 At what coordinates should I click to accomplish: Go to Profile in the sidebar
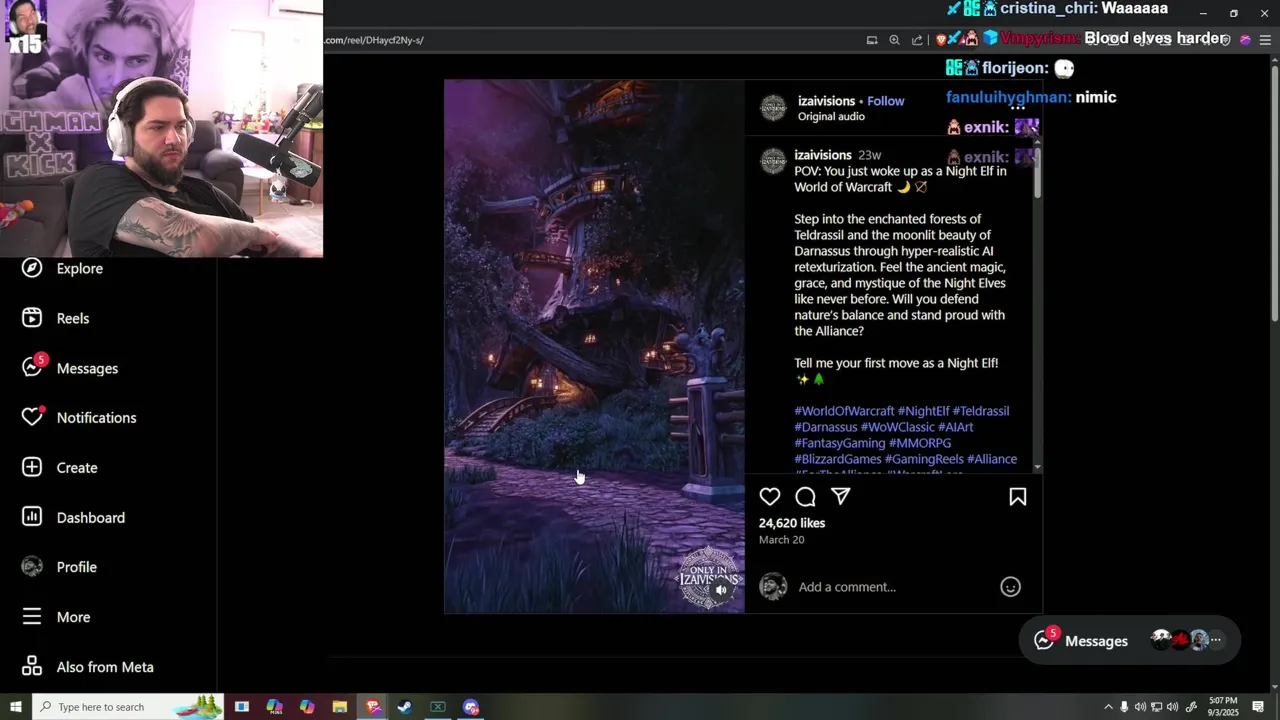pos(77,567)
